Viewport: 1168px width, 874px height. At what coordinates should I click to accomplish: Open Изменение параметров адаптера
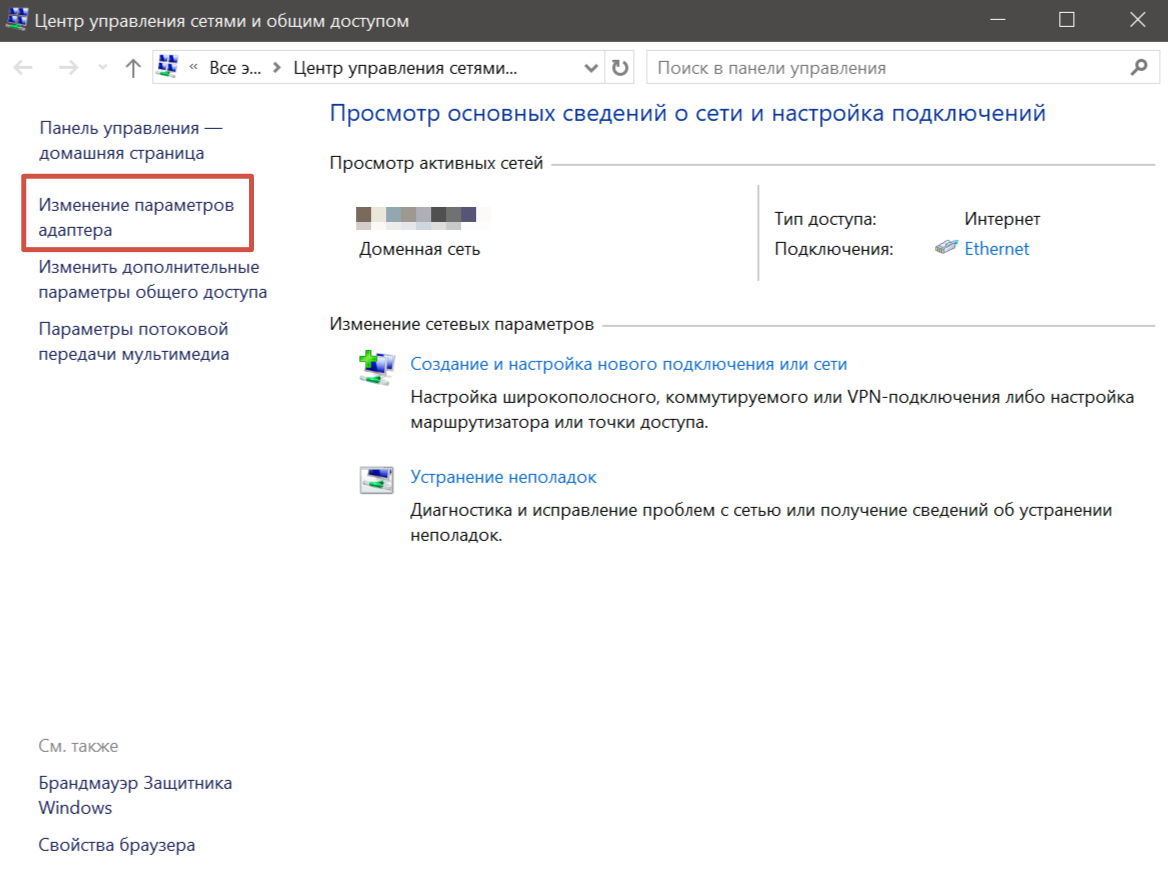tap(136, 217)
